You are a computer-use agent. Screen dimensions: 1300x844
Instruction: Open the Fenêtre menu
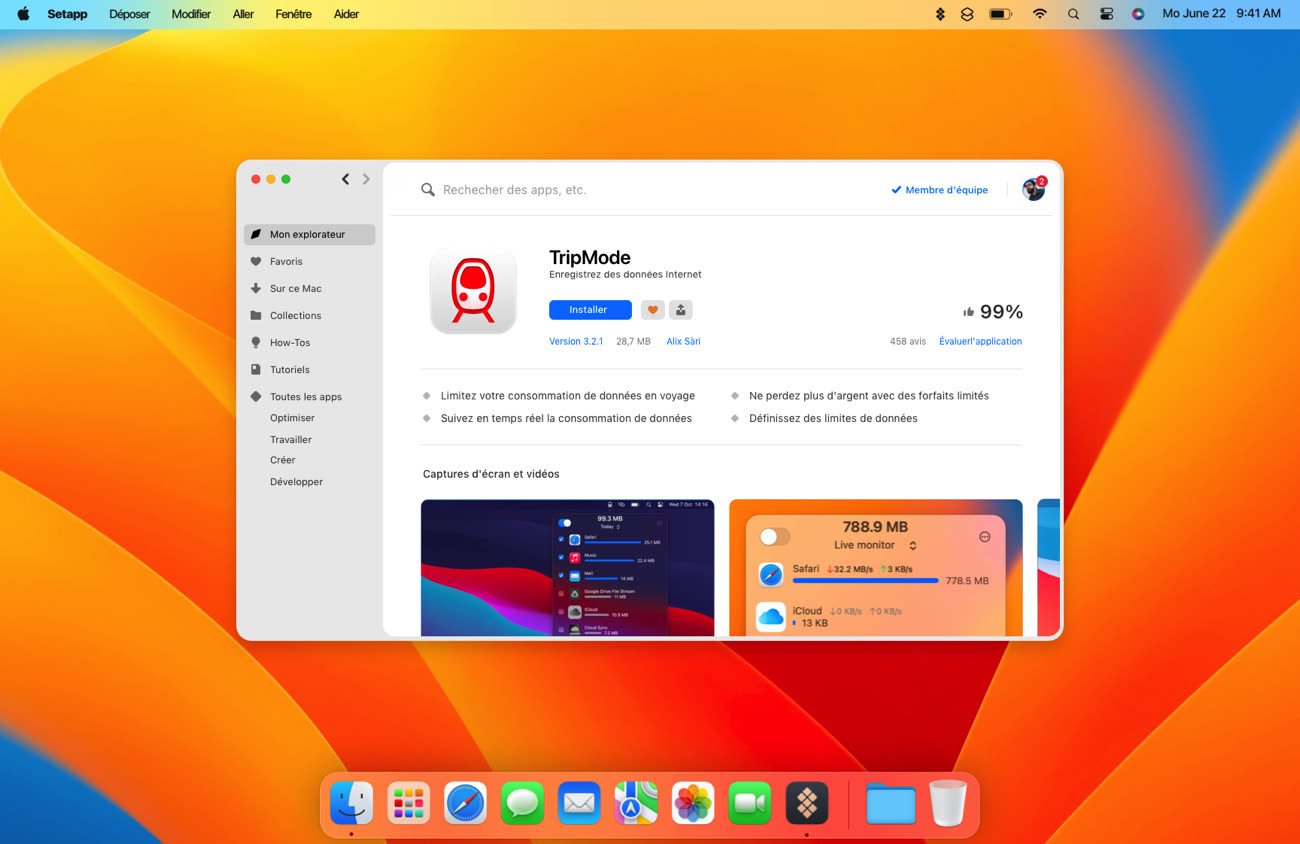point(294,14)
